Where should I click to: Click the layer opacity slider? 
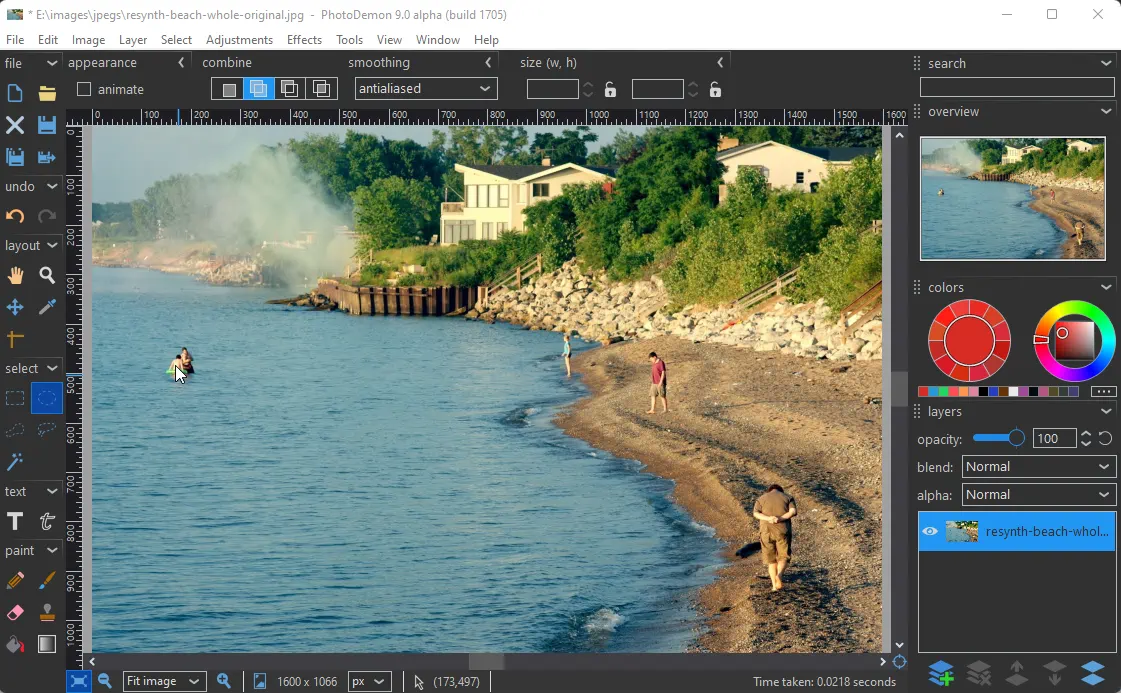tap(997, 438)
